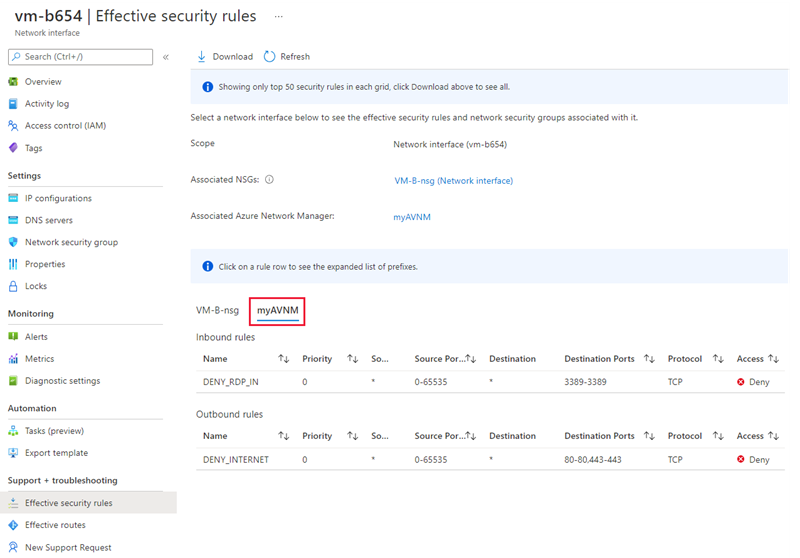Click the Associated NSGs info icon

(270, 181)
